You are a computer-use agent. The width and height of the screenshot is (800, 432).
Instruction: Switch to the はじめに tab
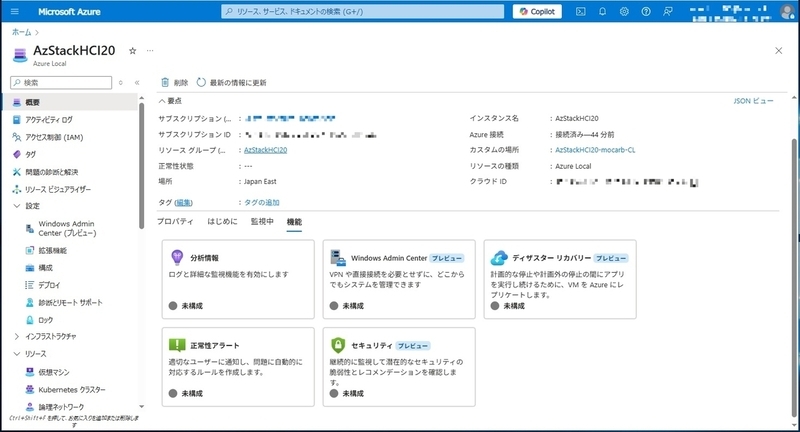click(222, 221)
